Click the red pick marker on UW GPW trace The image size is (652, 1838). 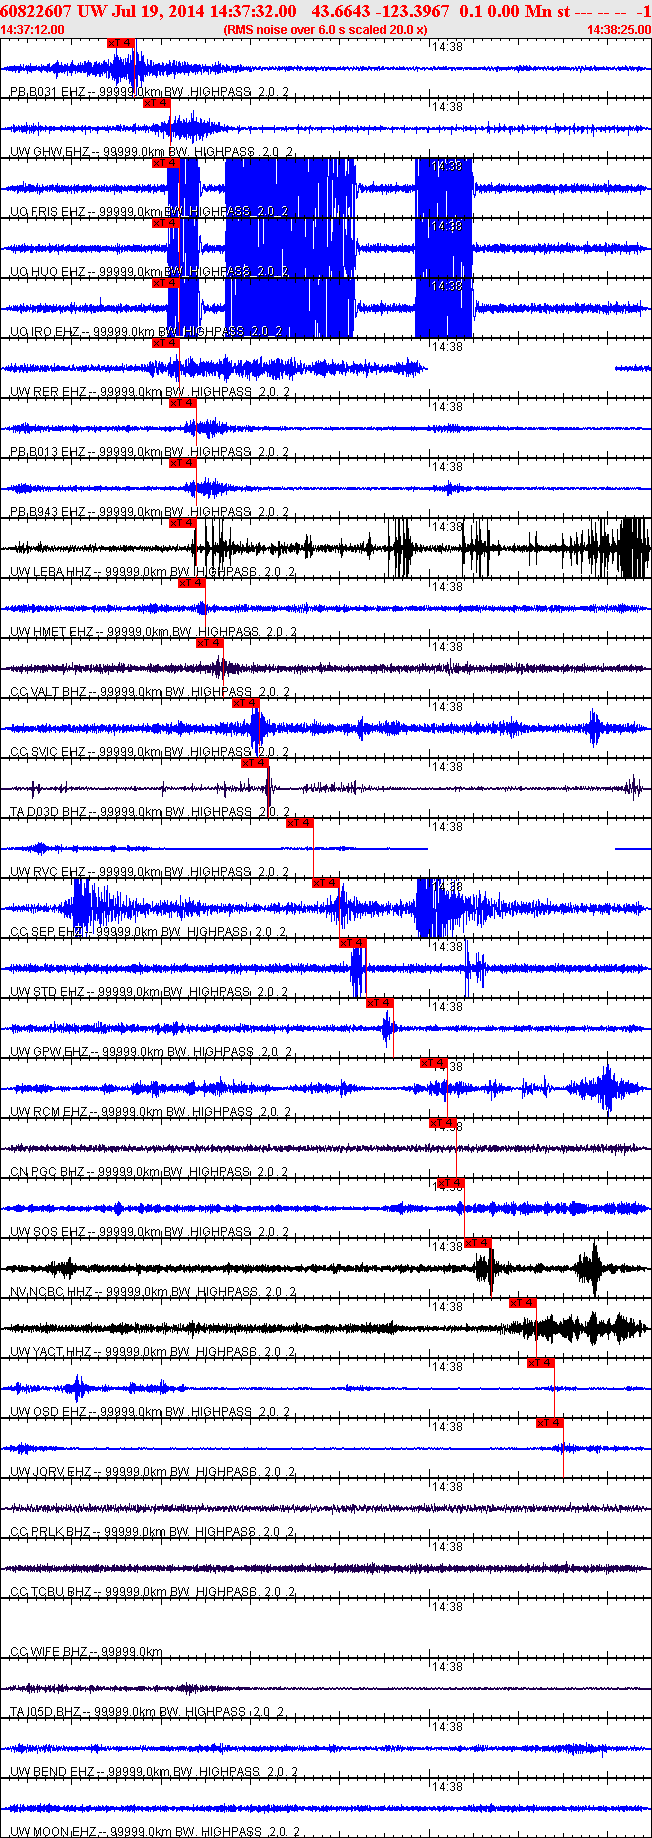(x=380, y=1003)
